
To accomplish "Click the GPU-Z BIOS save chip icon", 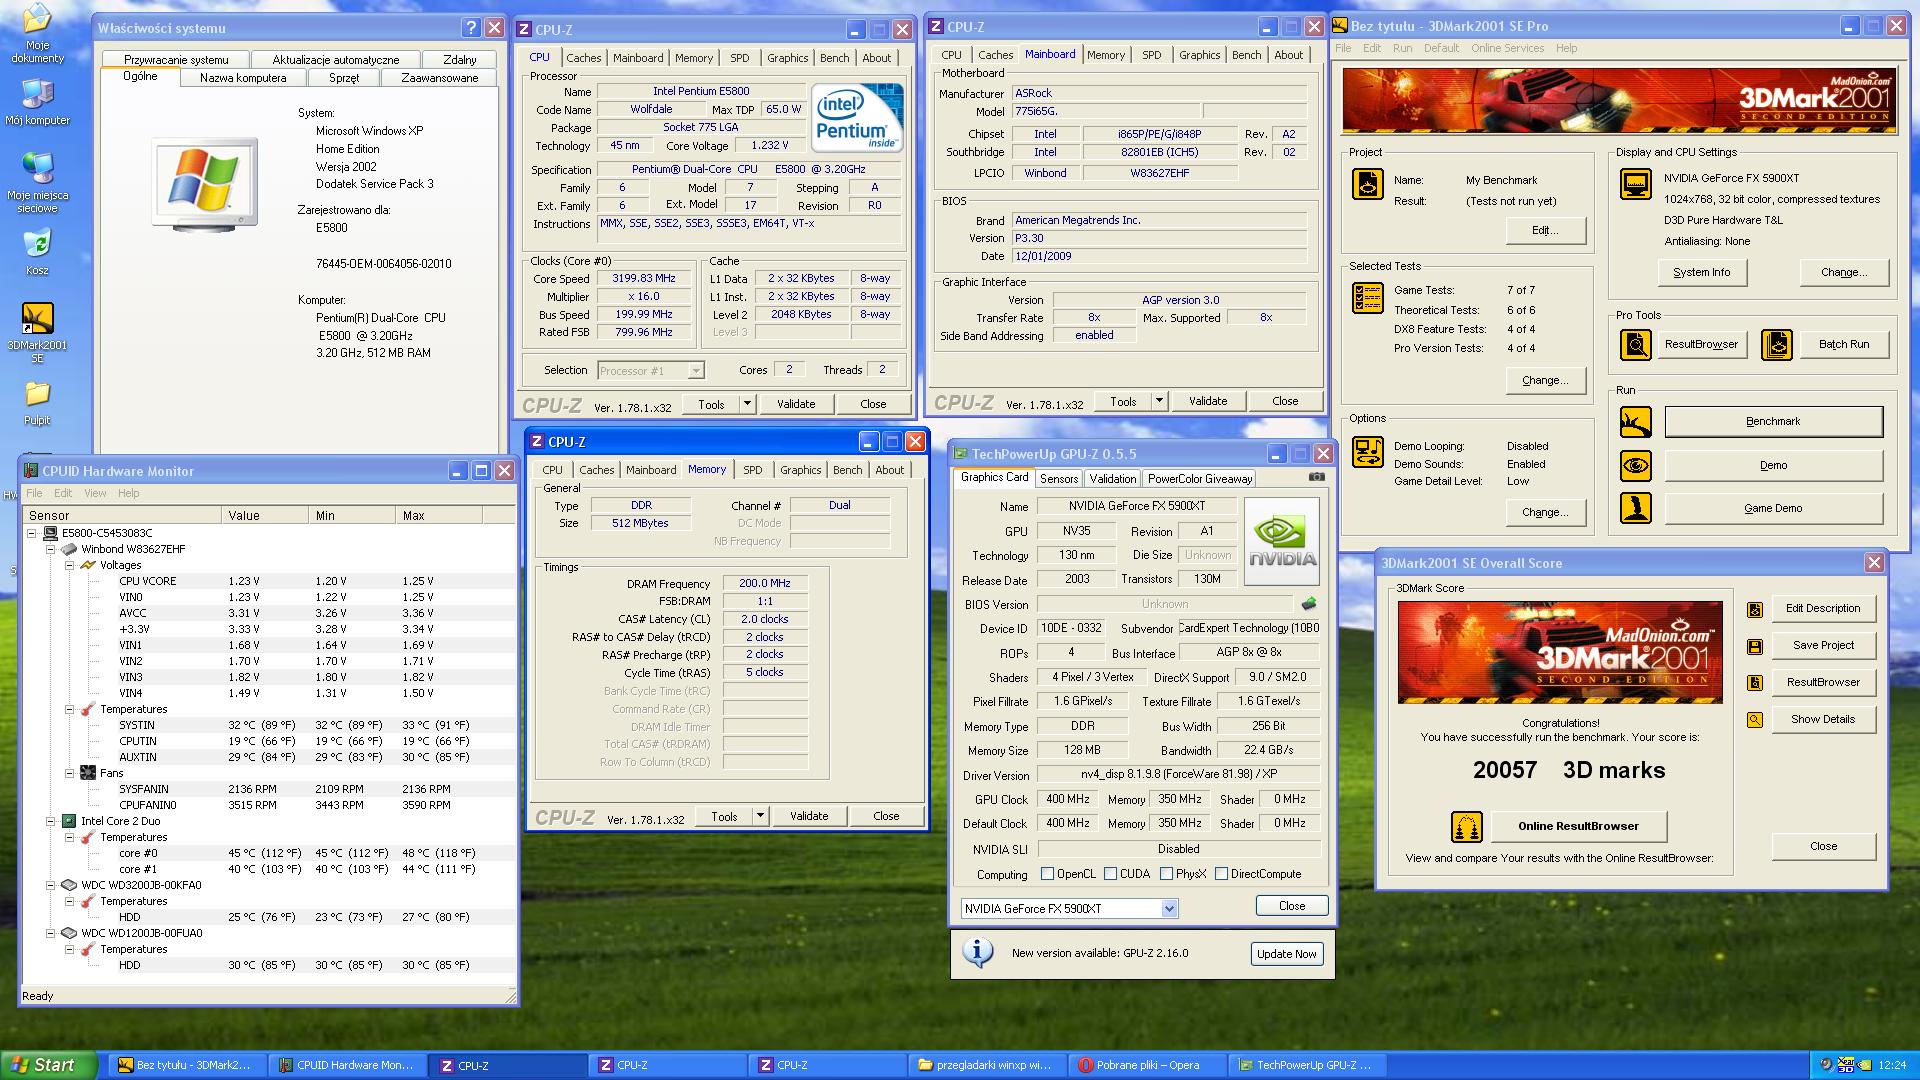I will point(1309,604).
